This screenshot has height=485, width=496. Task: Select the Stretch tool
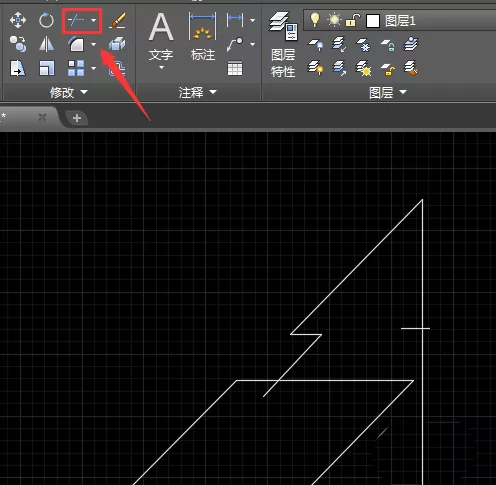pyautogui.click(x=18, y=68)
